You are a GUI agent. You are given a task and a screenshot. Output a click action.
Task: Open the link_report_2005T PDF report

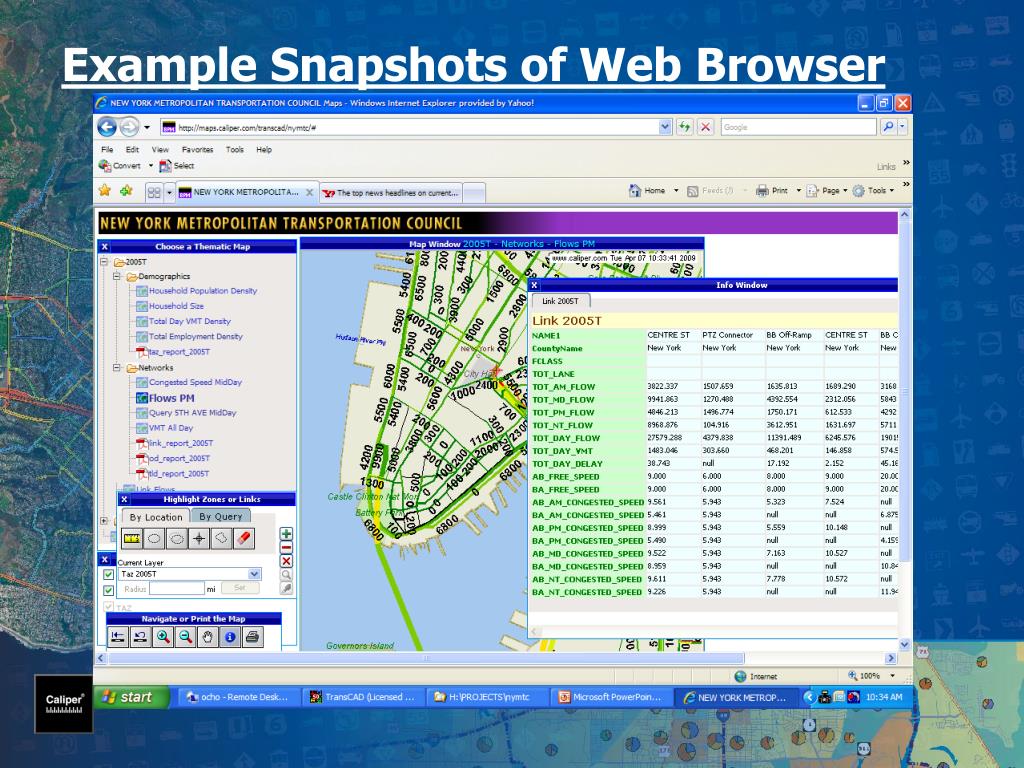[180, 443]
